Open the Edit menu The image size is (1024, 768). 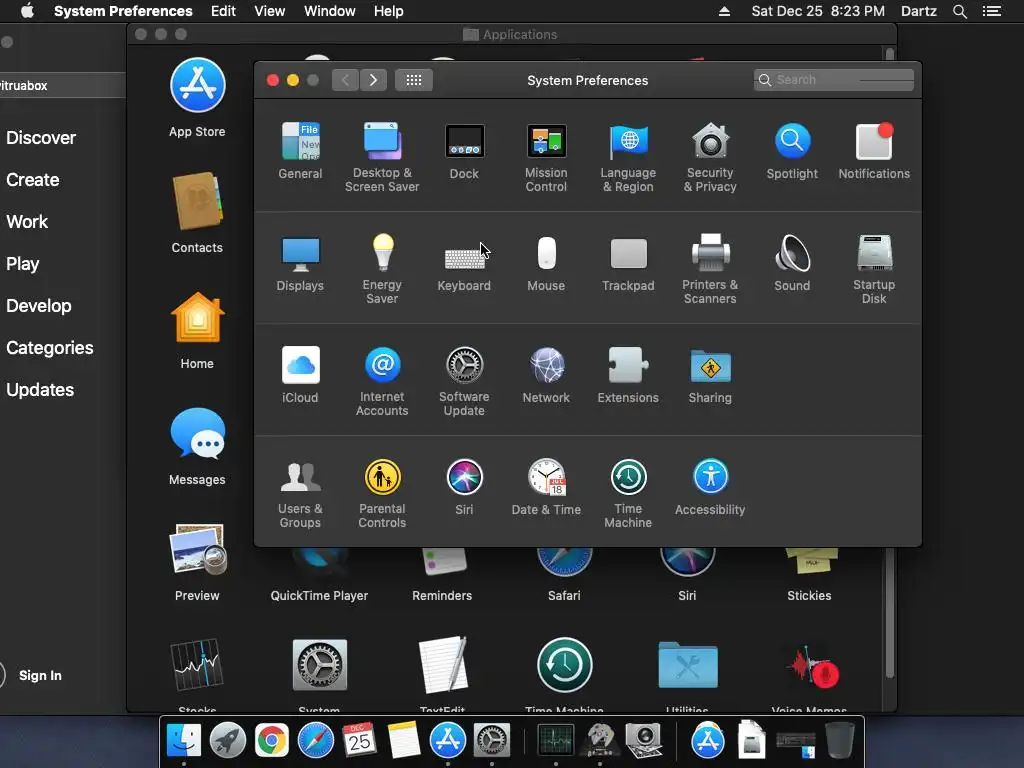223,11
